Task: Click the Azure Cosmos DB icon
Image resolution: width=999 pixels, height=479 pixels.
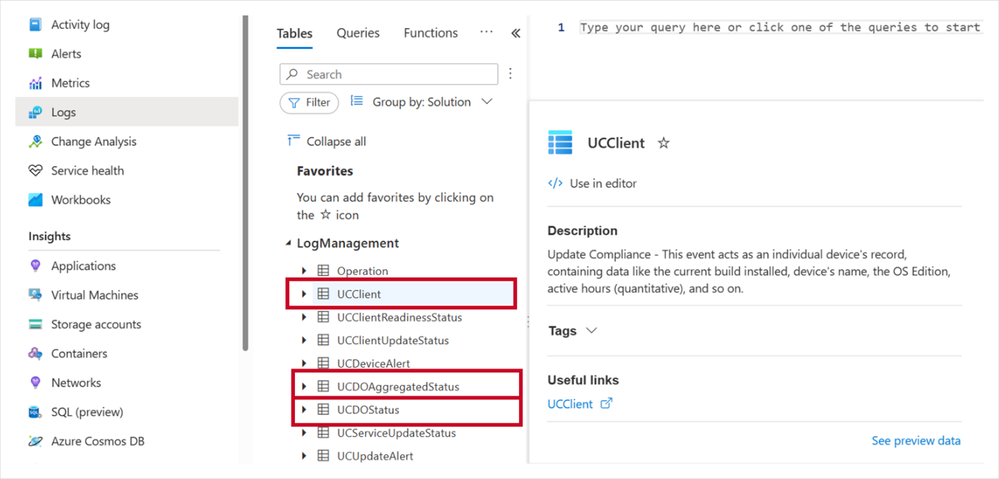Action: 36,441
